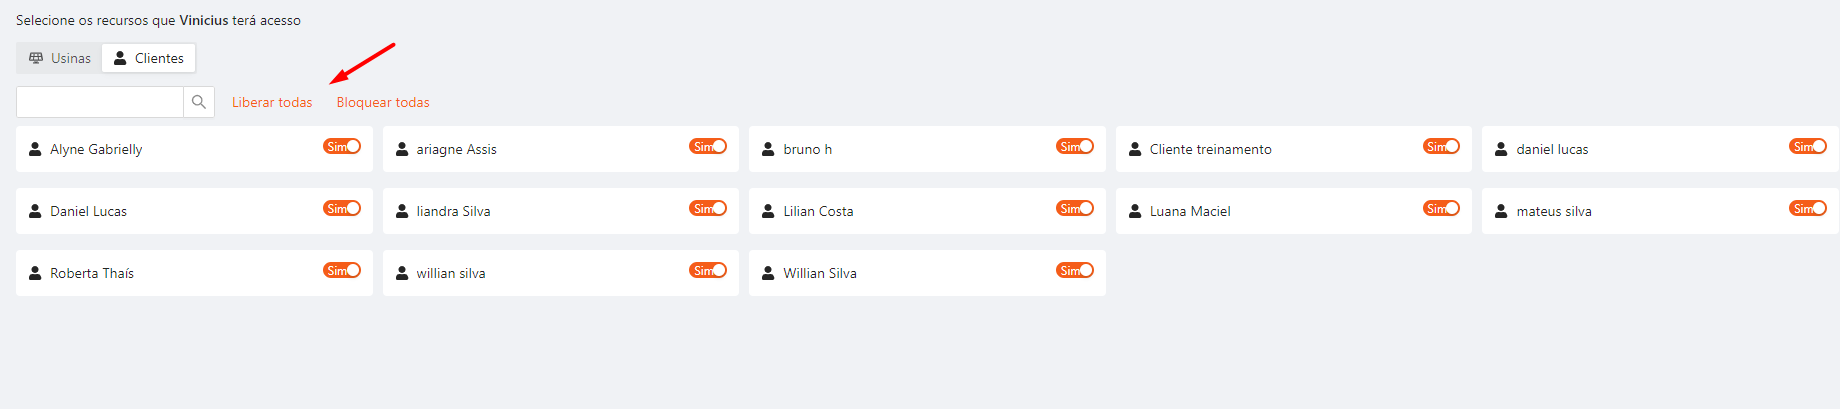Toggle the mateus silva access switch
This screenshot has width=1840, height=409.
coord(1807,209)
